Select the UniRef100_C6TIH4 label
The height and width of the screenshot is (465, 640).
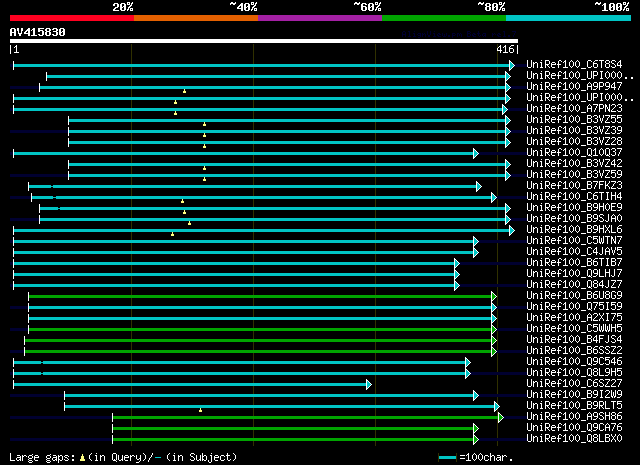[x=574, y=197]
